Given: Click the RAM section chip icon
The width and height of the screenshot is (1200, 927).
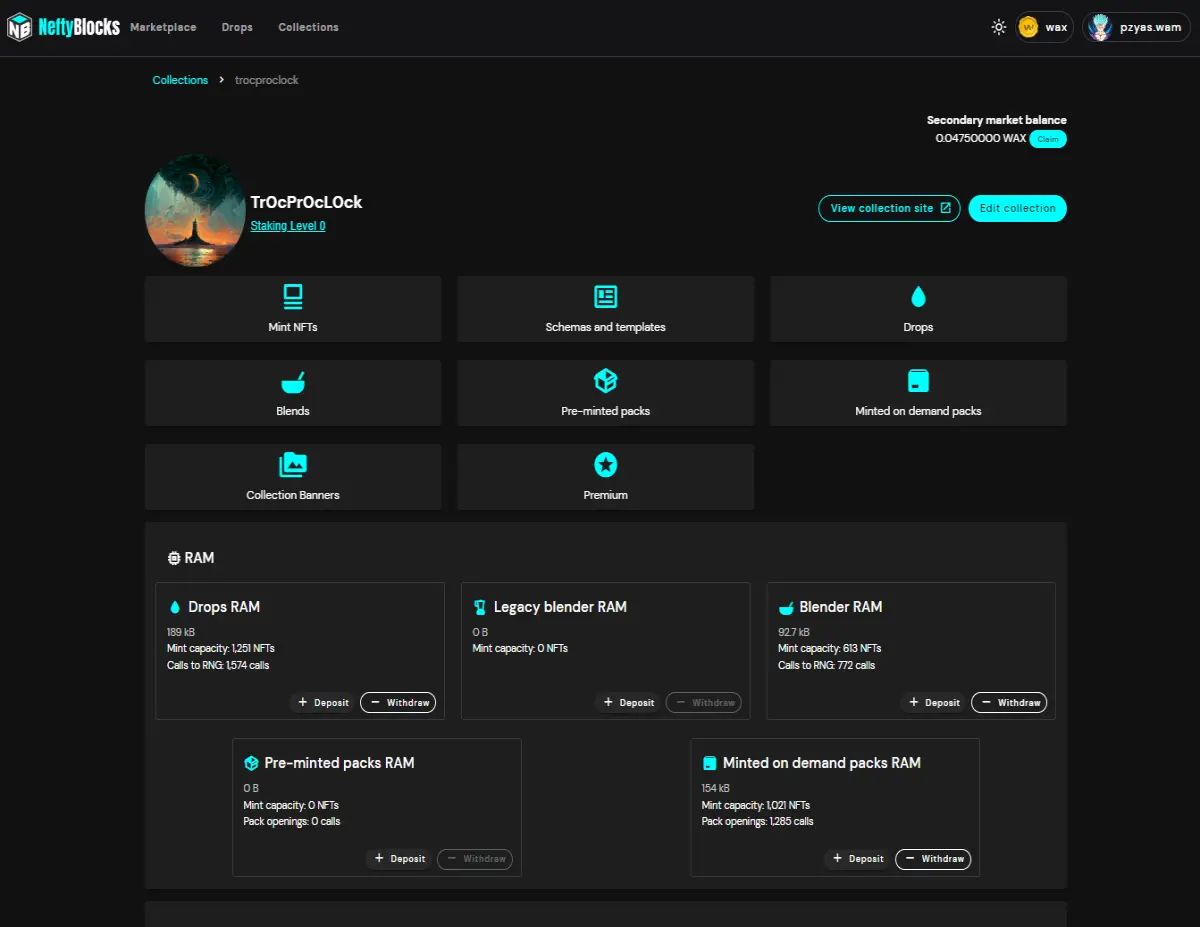Looking at the screenshot, I should (x=174, y=558).
